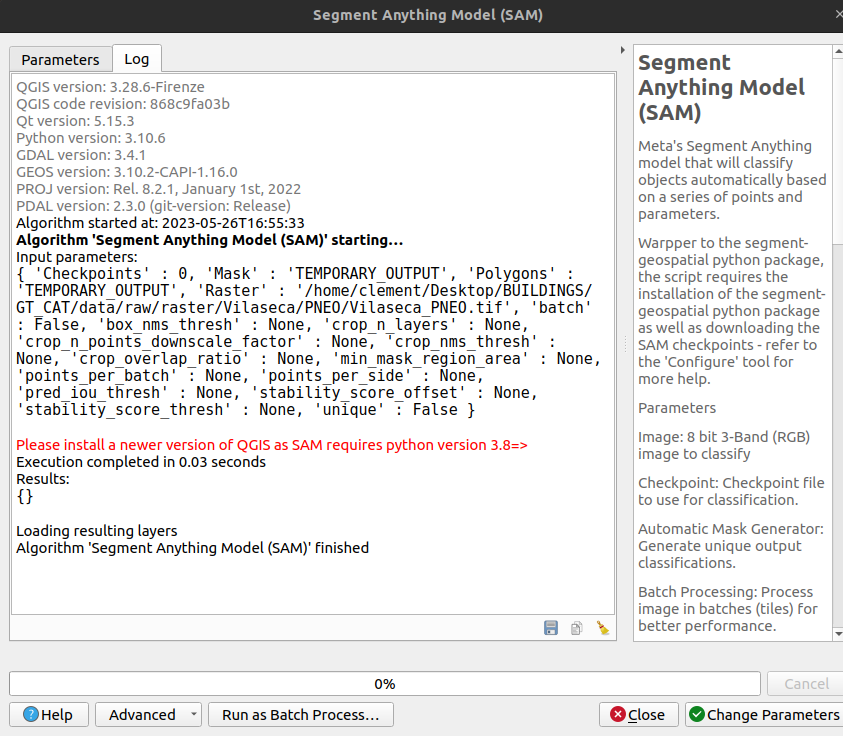Screen dimensions: 843x736
Task: Click Run as Batch Process
Action: point(299,714)
